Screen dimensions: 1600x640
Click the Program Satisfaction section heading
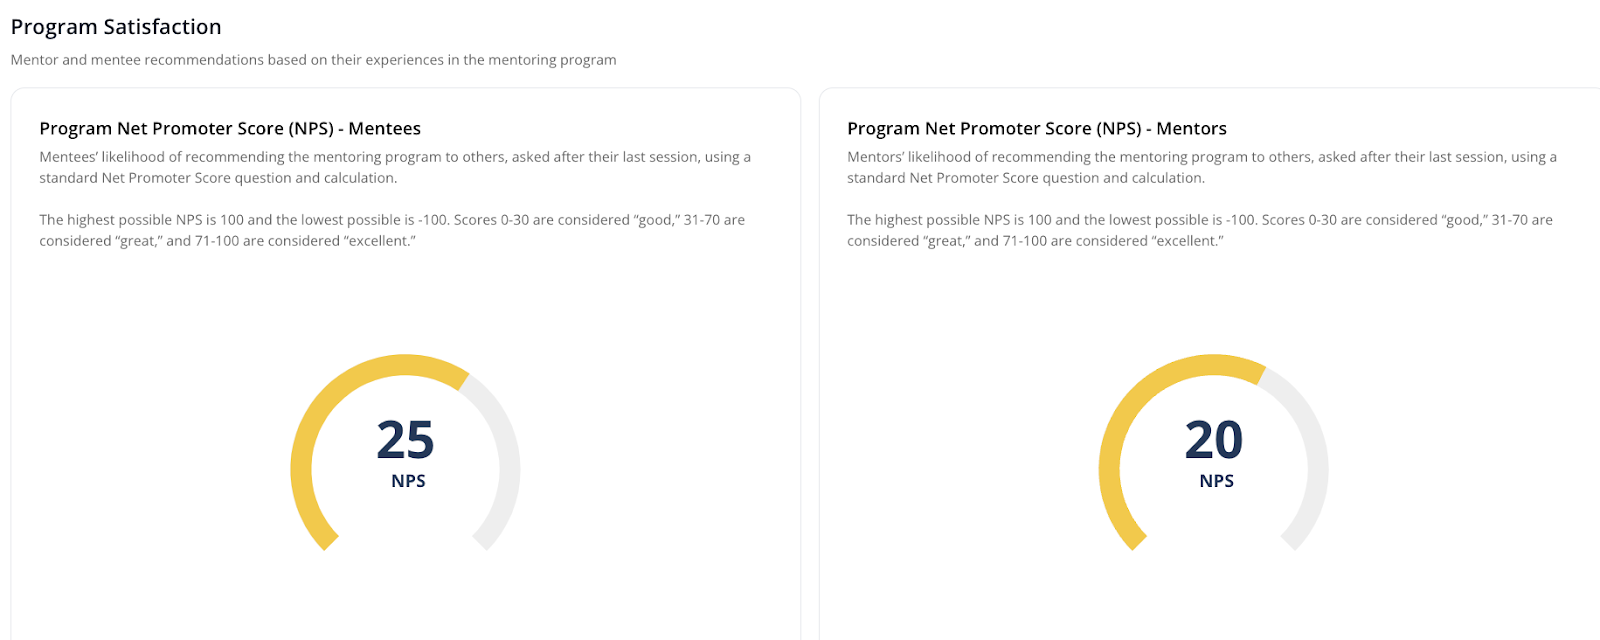(116, 27)
